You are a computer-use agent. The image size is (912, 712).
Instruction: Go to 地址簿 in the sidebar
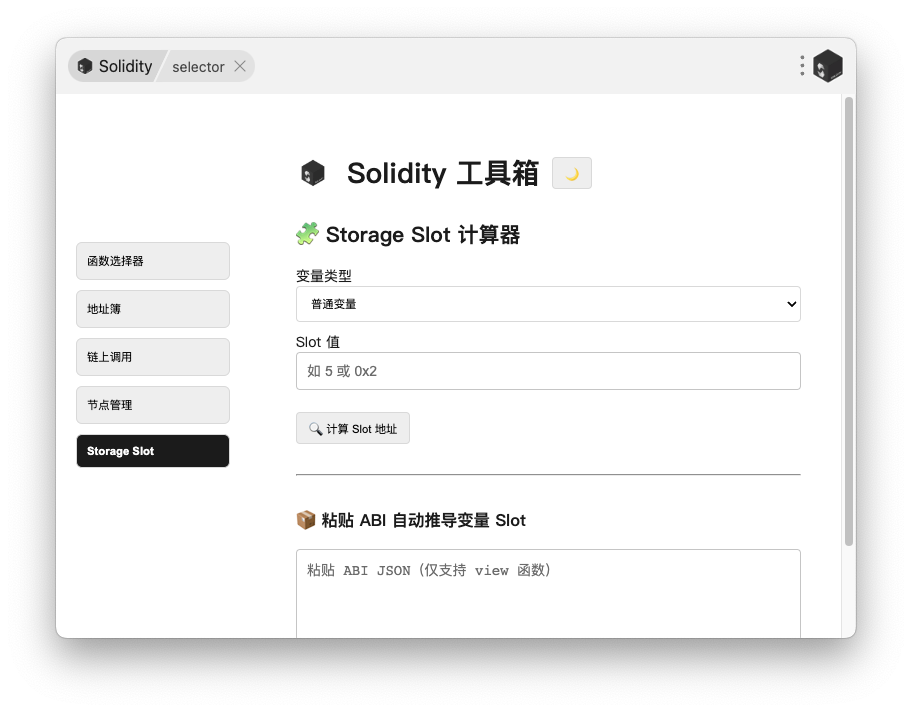tap(153, 309)
